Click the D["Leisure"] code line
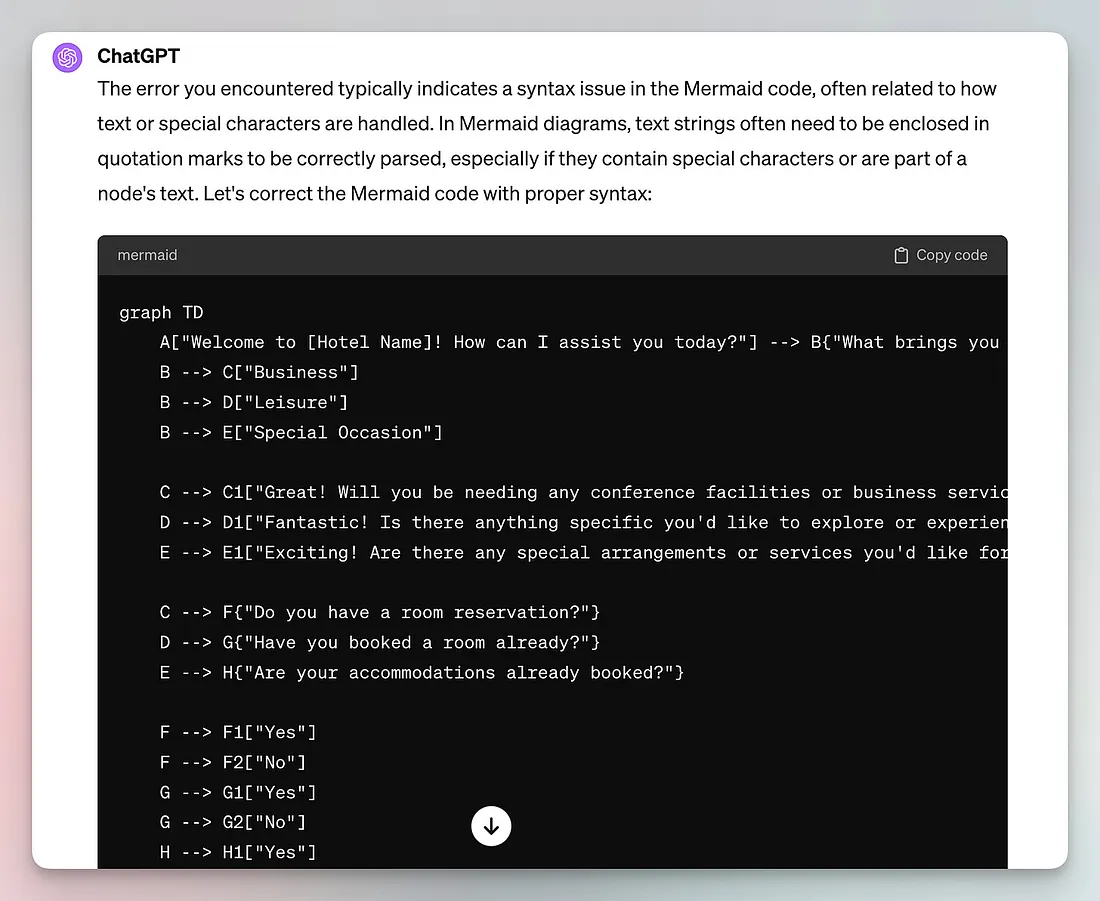Viewport: 1100px width, 901px height. [x=253, y=402]
